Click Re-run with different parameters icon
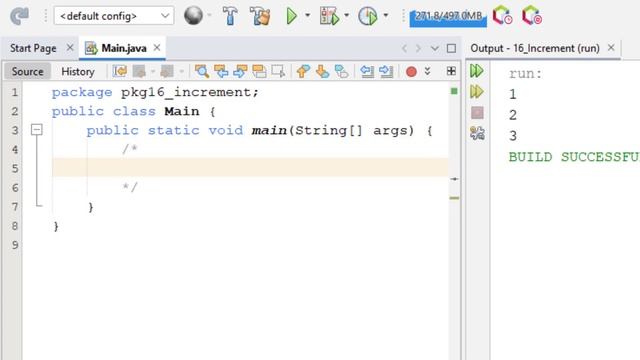 pos(477,91)
